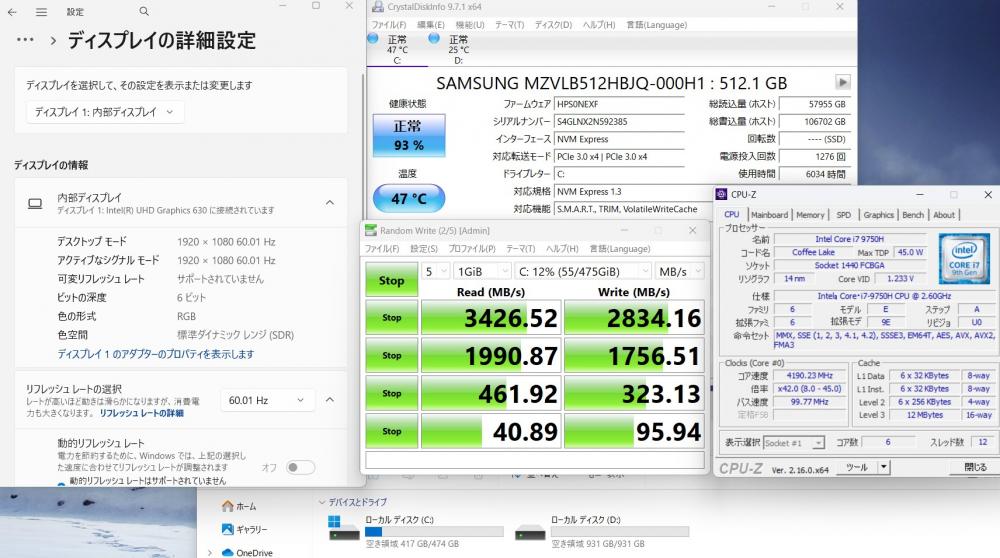Image resolution: width=1000 pixels, height=558 pixels.
Task: Click the CPU-Z Tools button
Action: click(857, 467)
